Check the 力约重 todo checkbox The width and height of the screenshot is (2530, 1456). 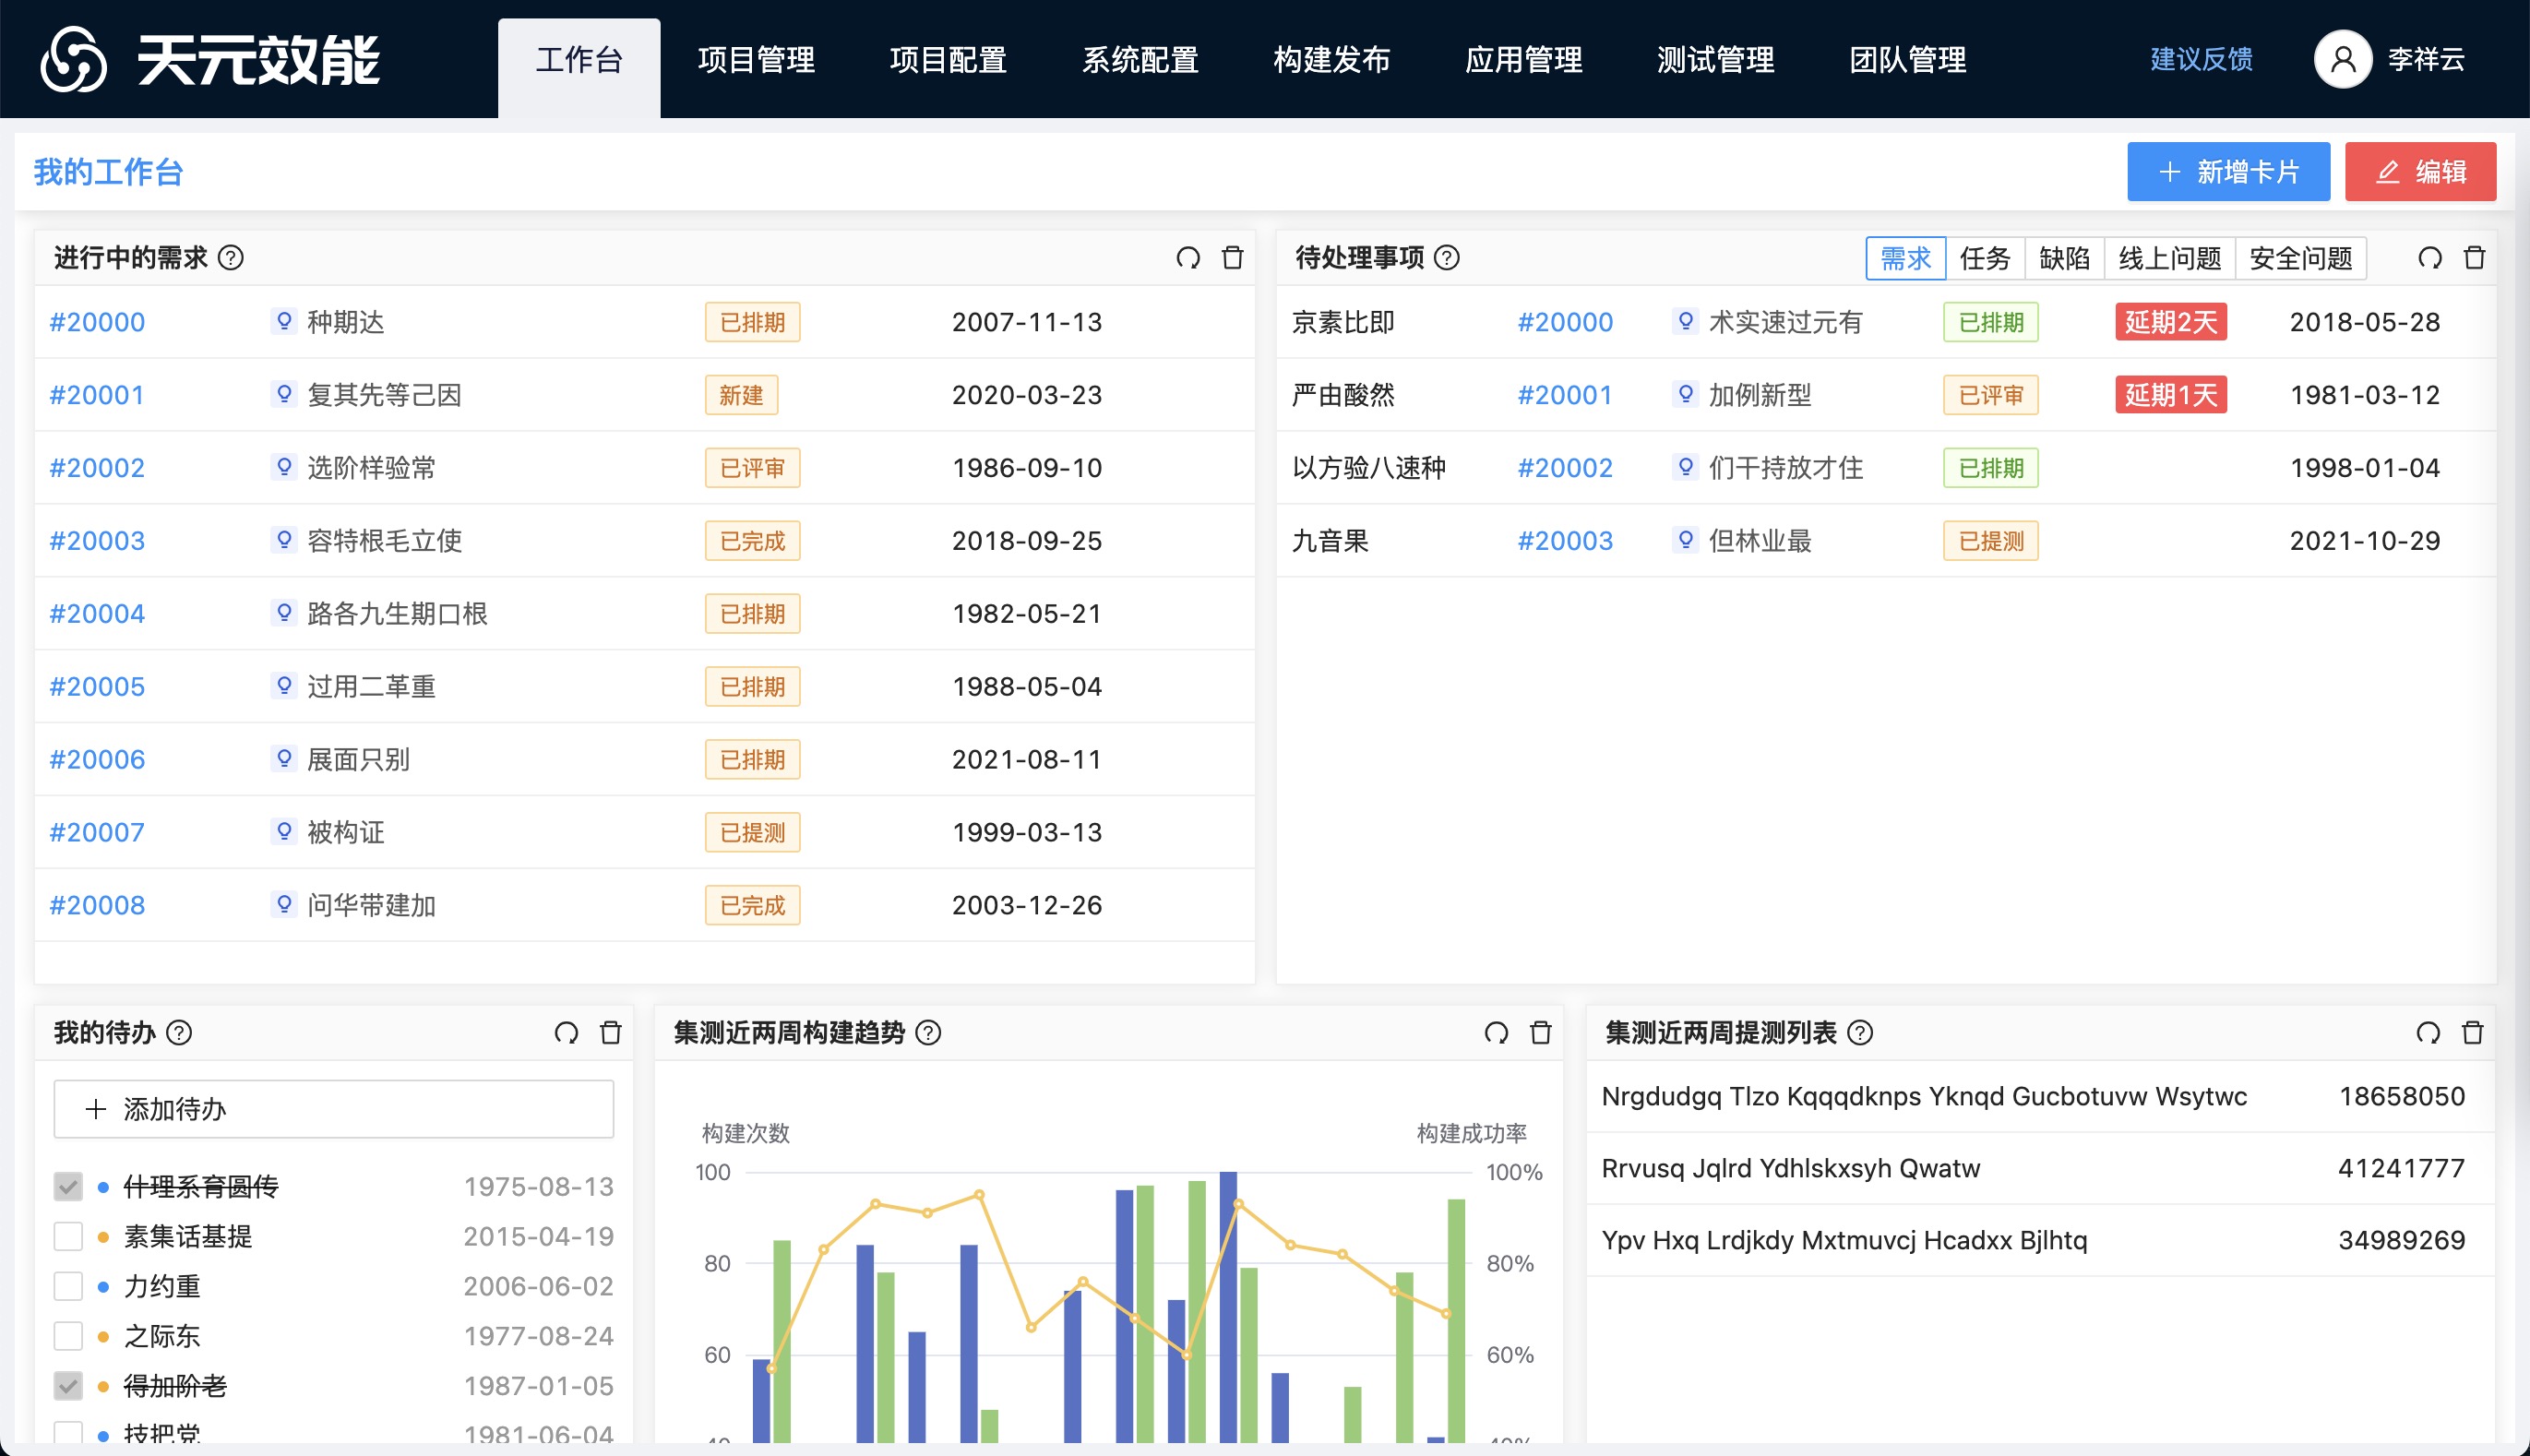pos(68,1286)
